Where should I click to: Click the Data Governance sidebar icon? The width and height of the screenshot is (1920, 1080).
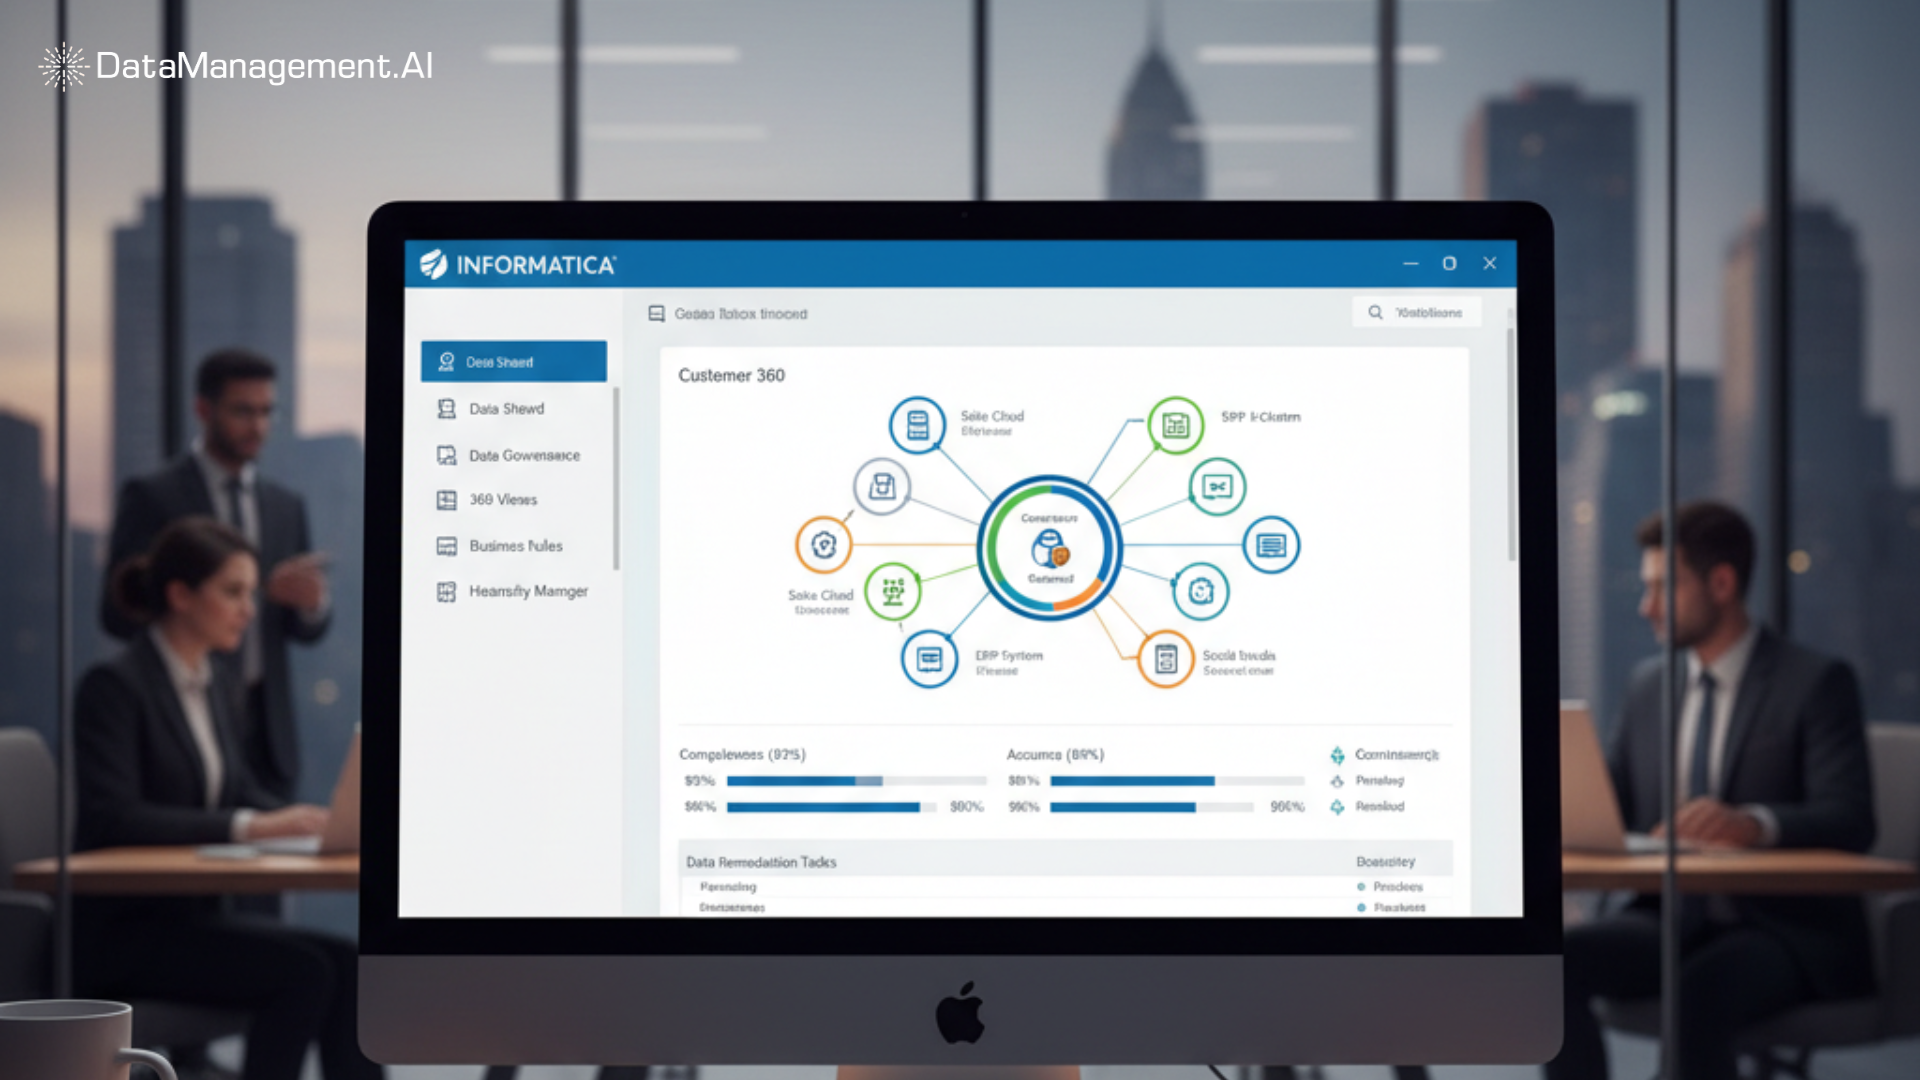[446, 455]
